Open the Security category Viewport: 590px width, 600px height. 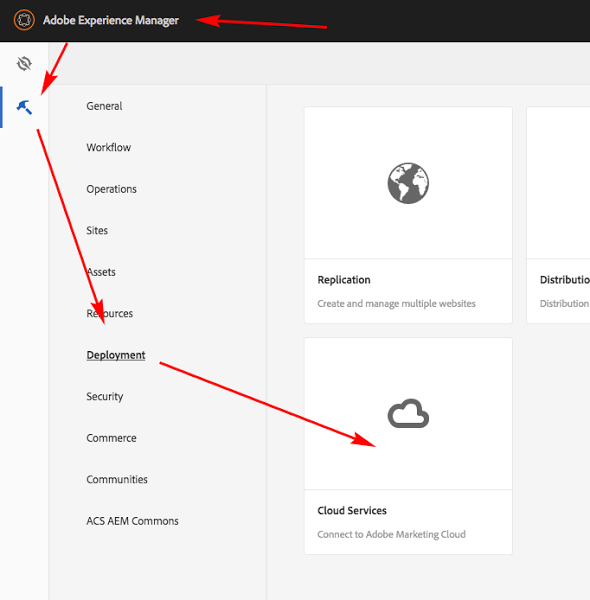[104, 396]
